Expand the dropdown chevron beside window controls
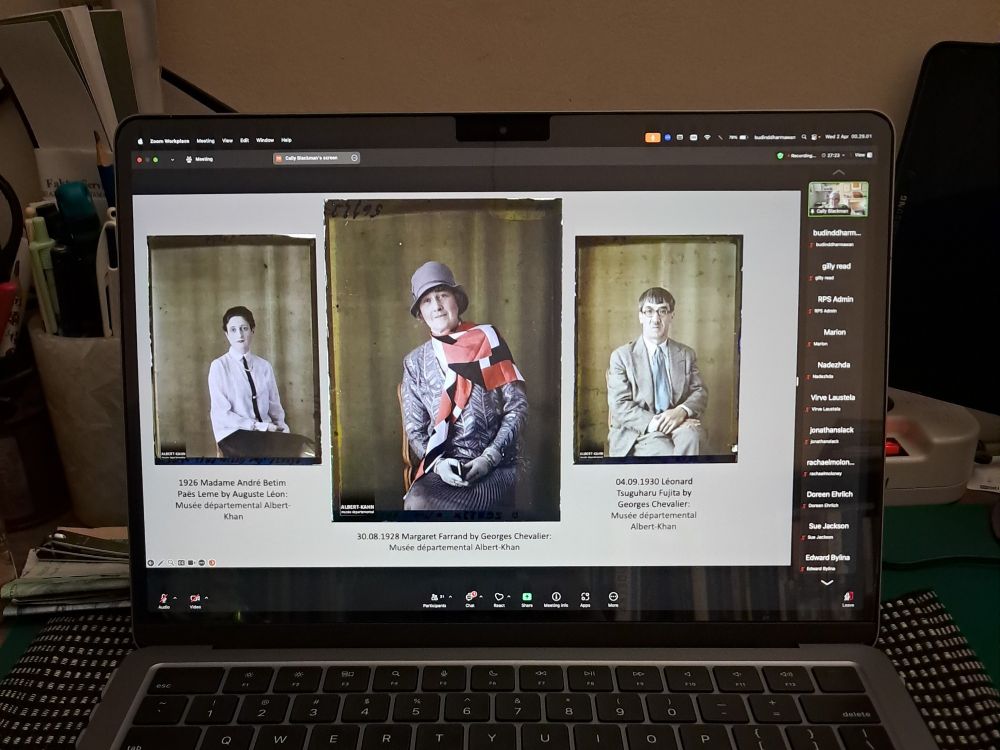This screenshot has width=1000, height=750. point(172,159)
